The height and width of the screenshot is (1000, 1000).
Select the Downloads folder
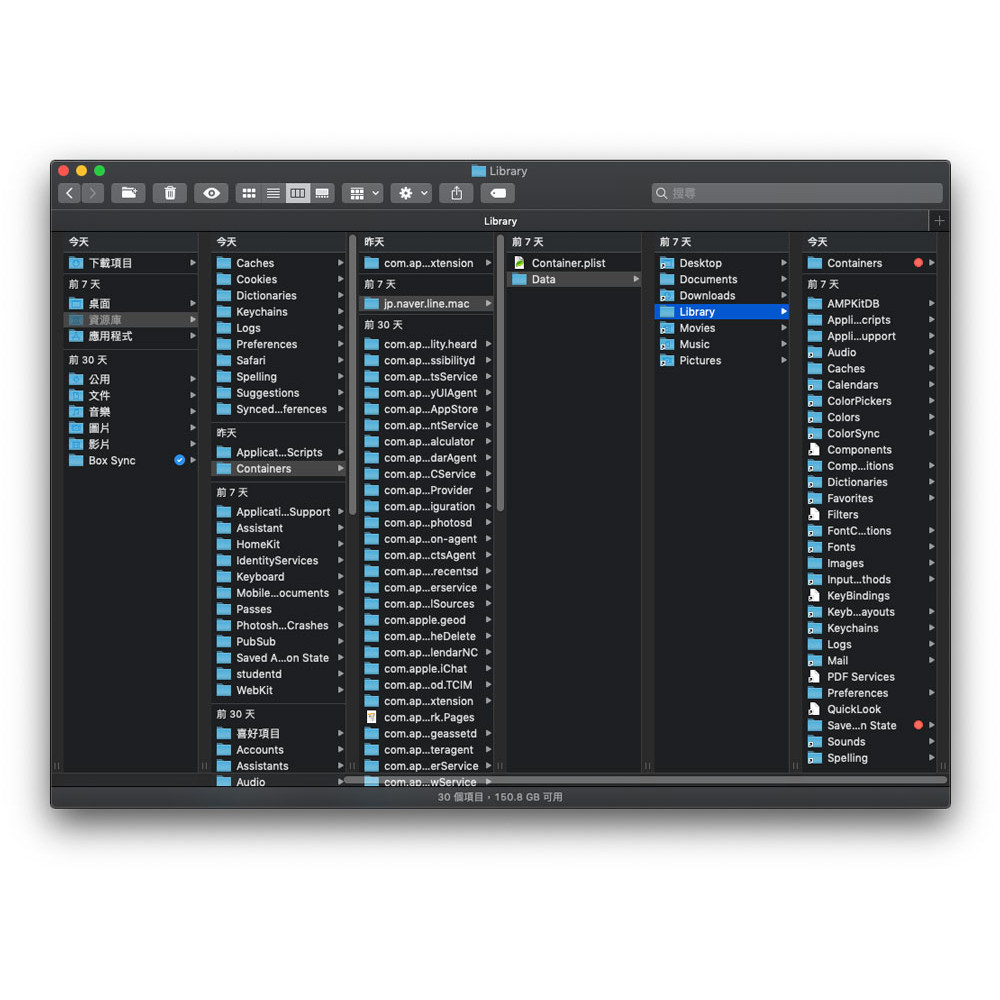pos(706,296)
